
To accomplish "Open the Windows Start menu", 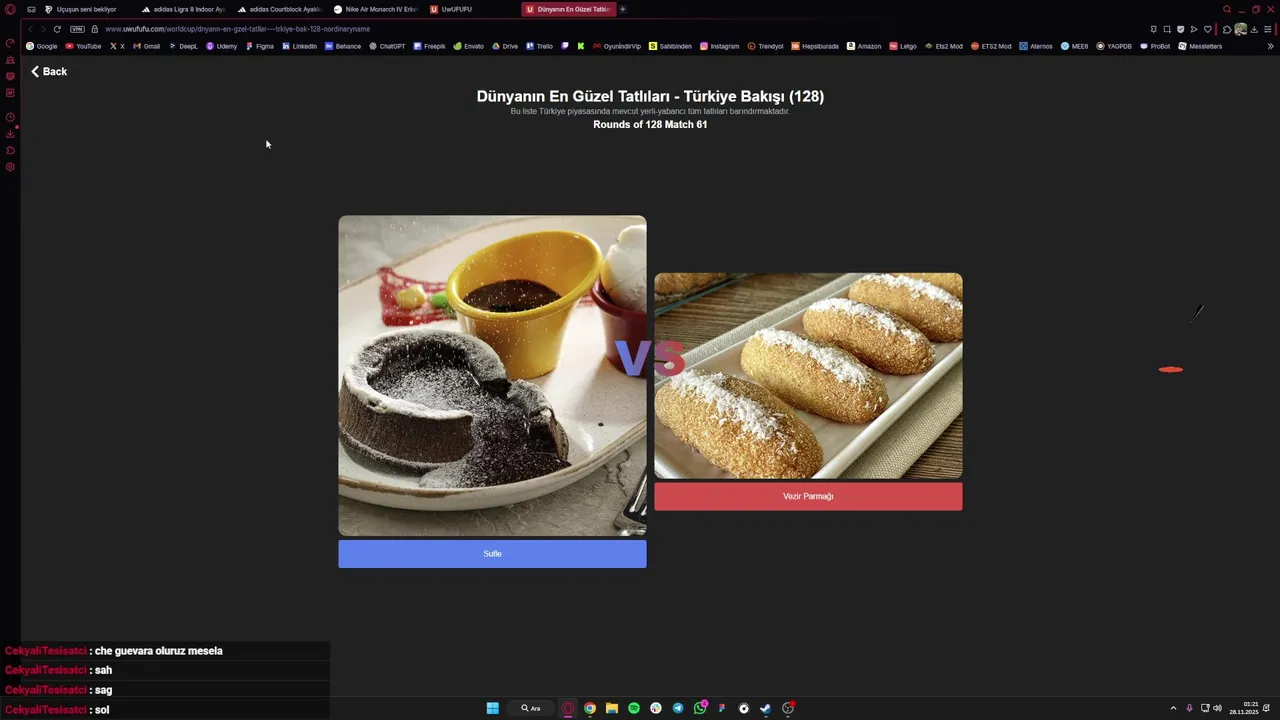I will [493, 708].
